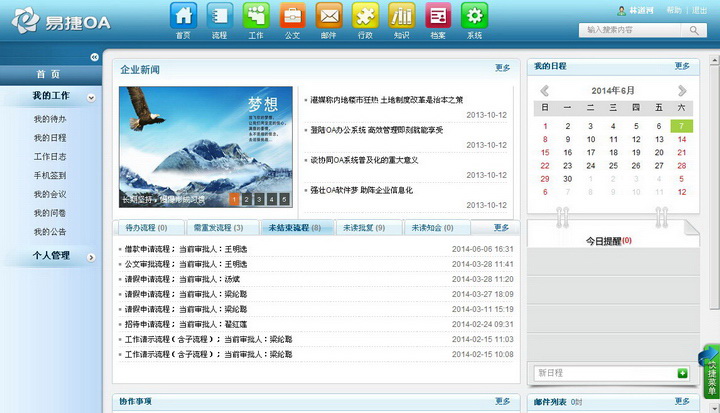Switch to 未读批复 (9) tab
Screen dimensions: 720x413
[369, 227]
